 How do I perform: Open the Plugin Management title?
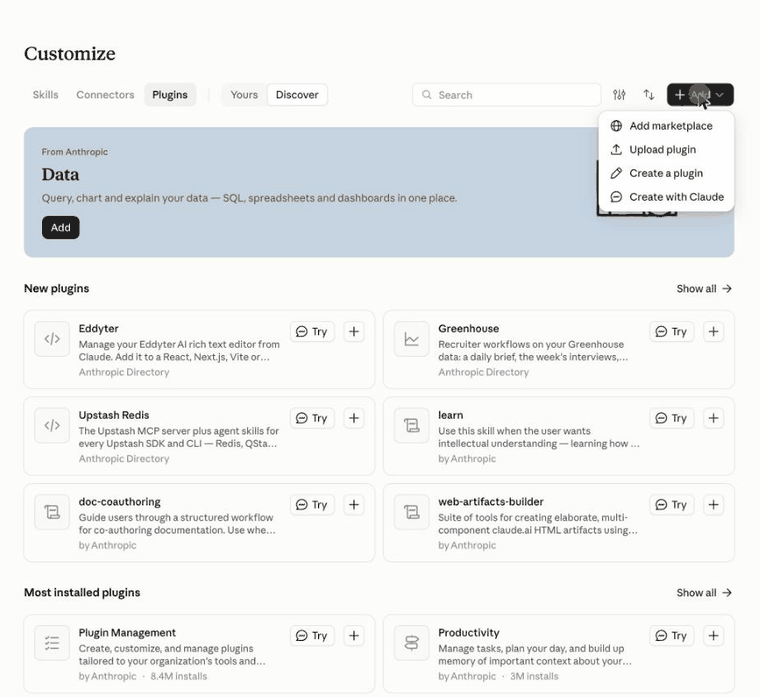tap(127, 633)
